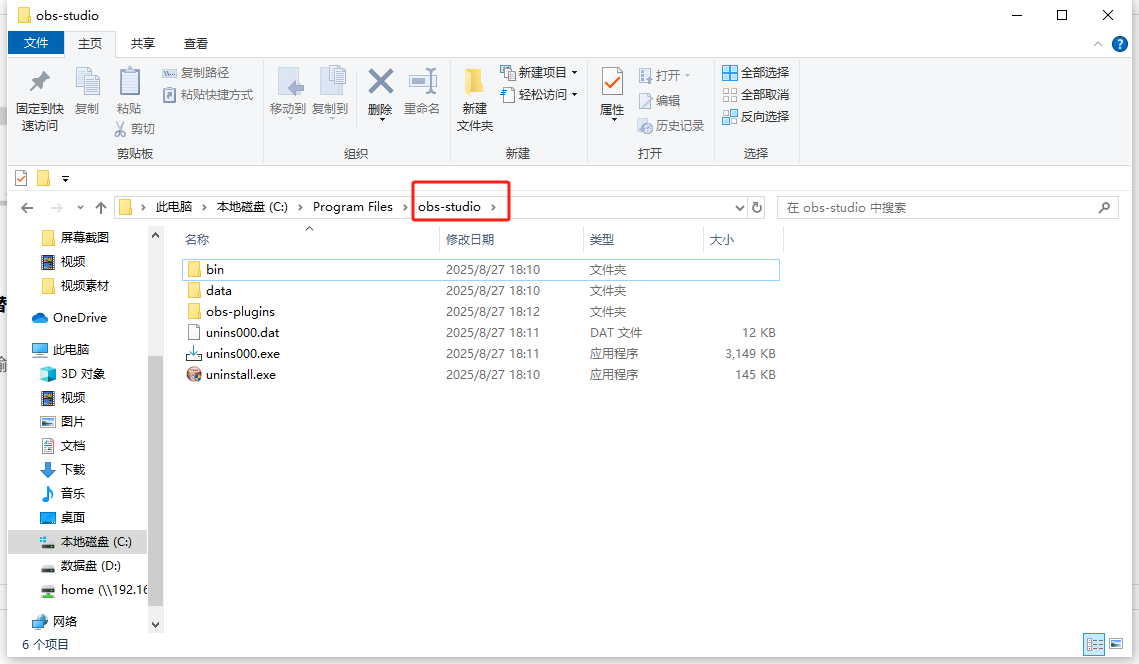Click the search obs-studio input field
This screenshot has height=664, width=1139.
pos(936,208)
